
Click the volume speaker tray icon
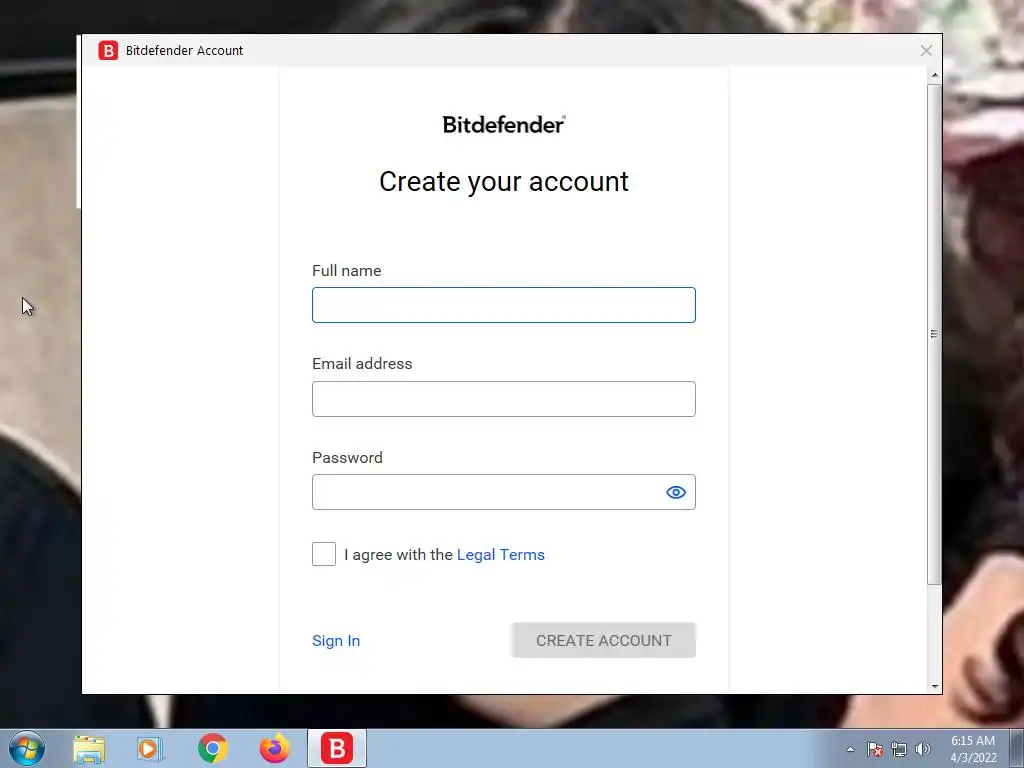click(x=923, y=749)
